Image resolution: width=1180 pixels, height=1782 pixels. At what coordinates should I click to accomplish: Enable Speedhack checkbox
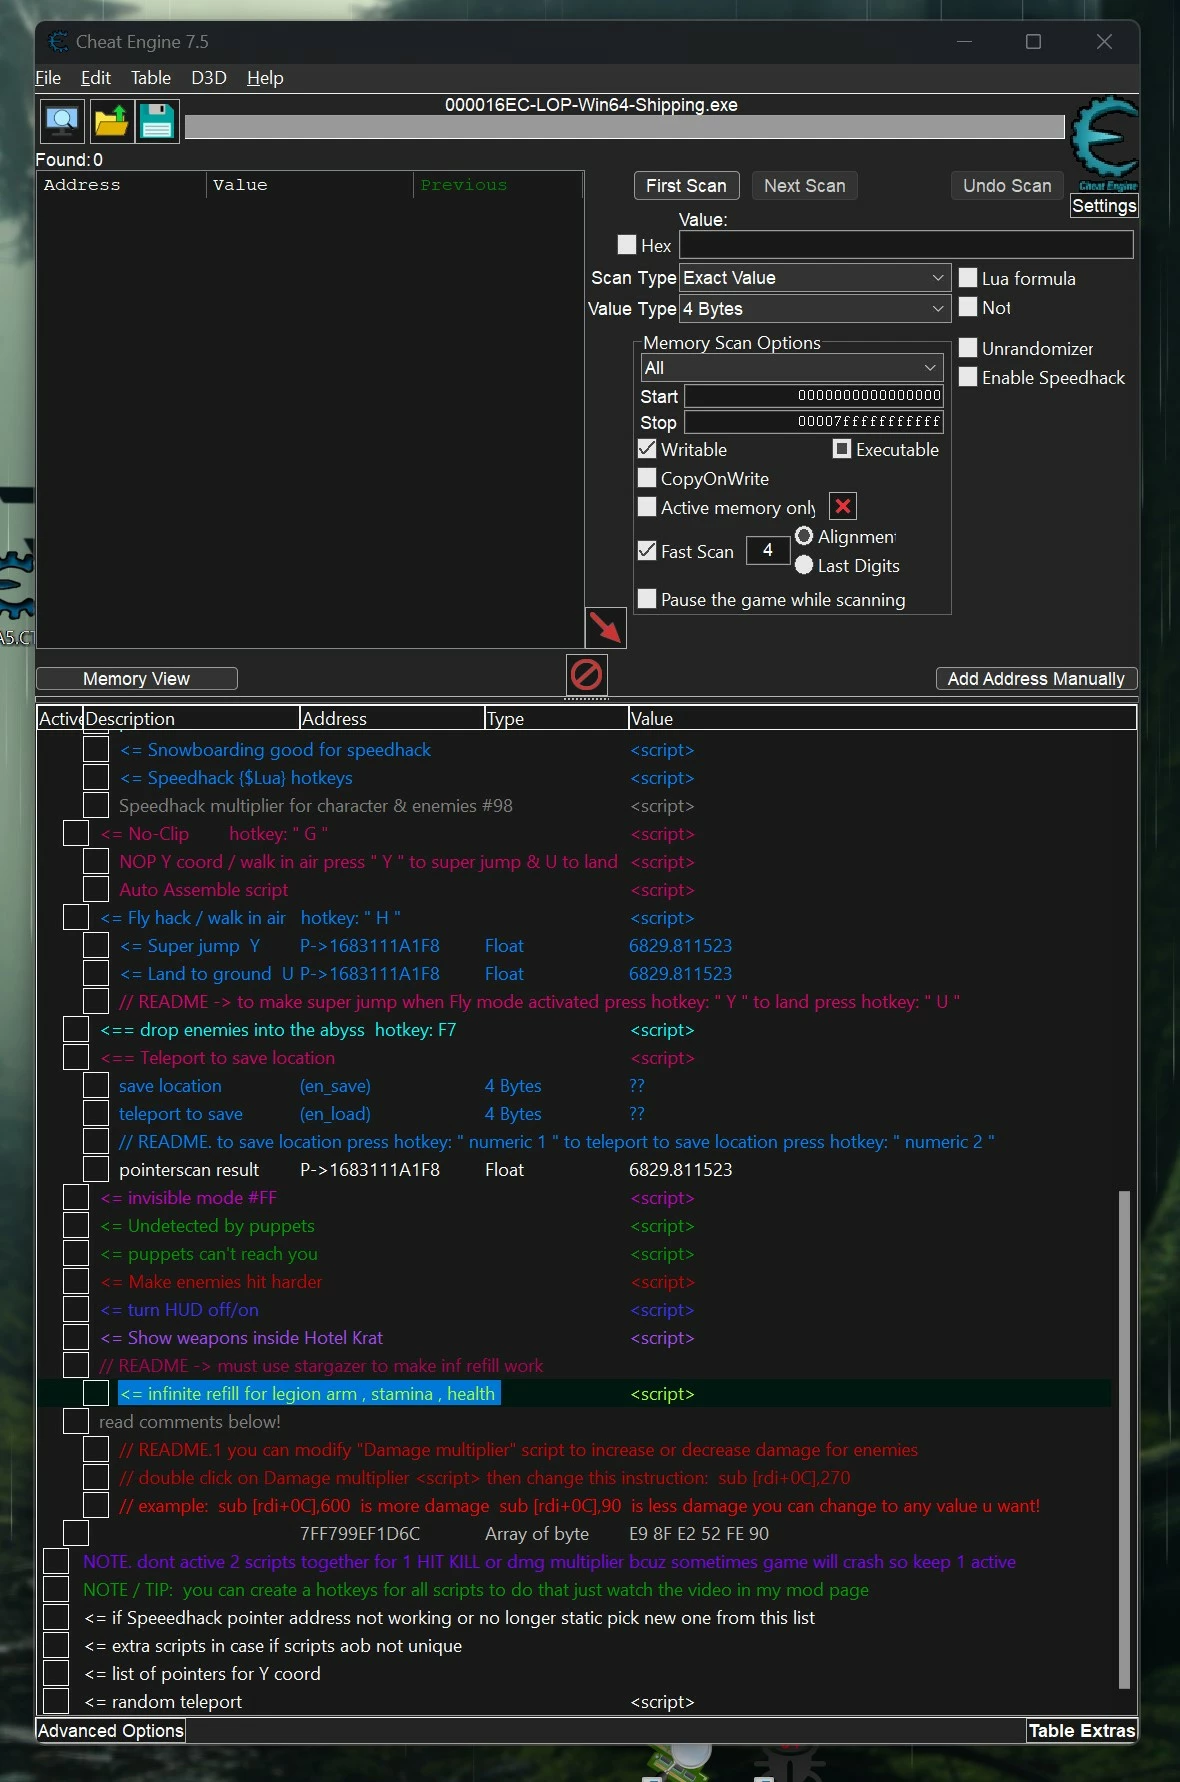(968, 376)
